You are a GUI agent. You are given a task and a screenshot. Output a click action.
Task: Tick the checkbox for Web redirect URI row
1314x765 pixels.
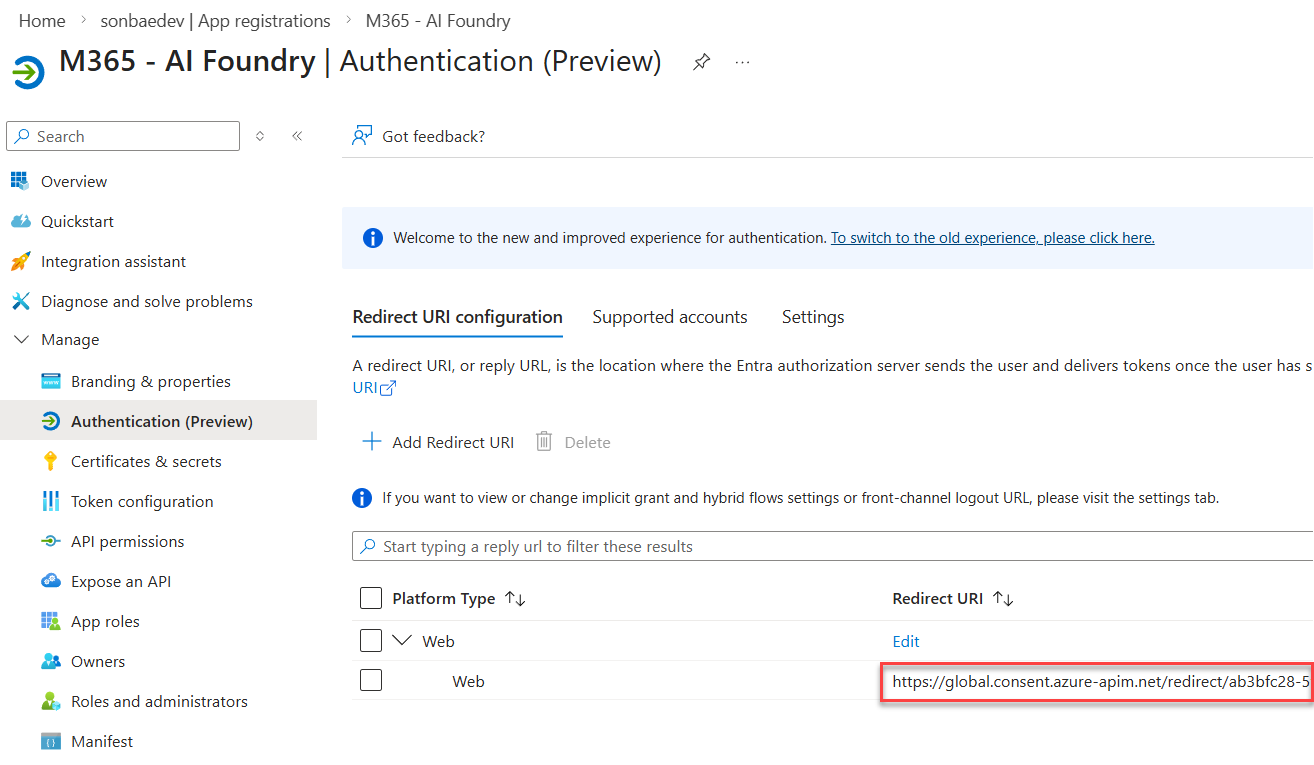pyautogui.click(x=371, y=681)
